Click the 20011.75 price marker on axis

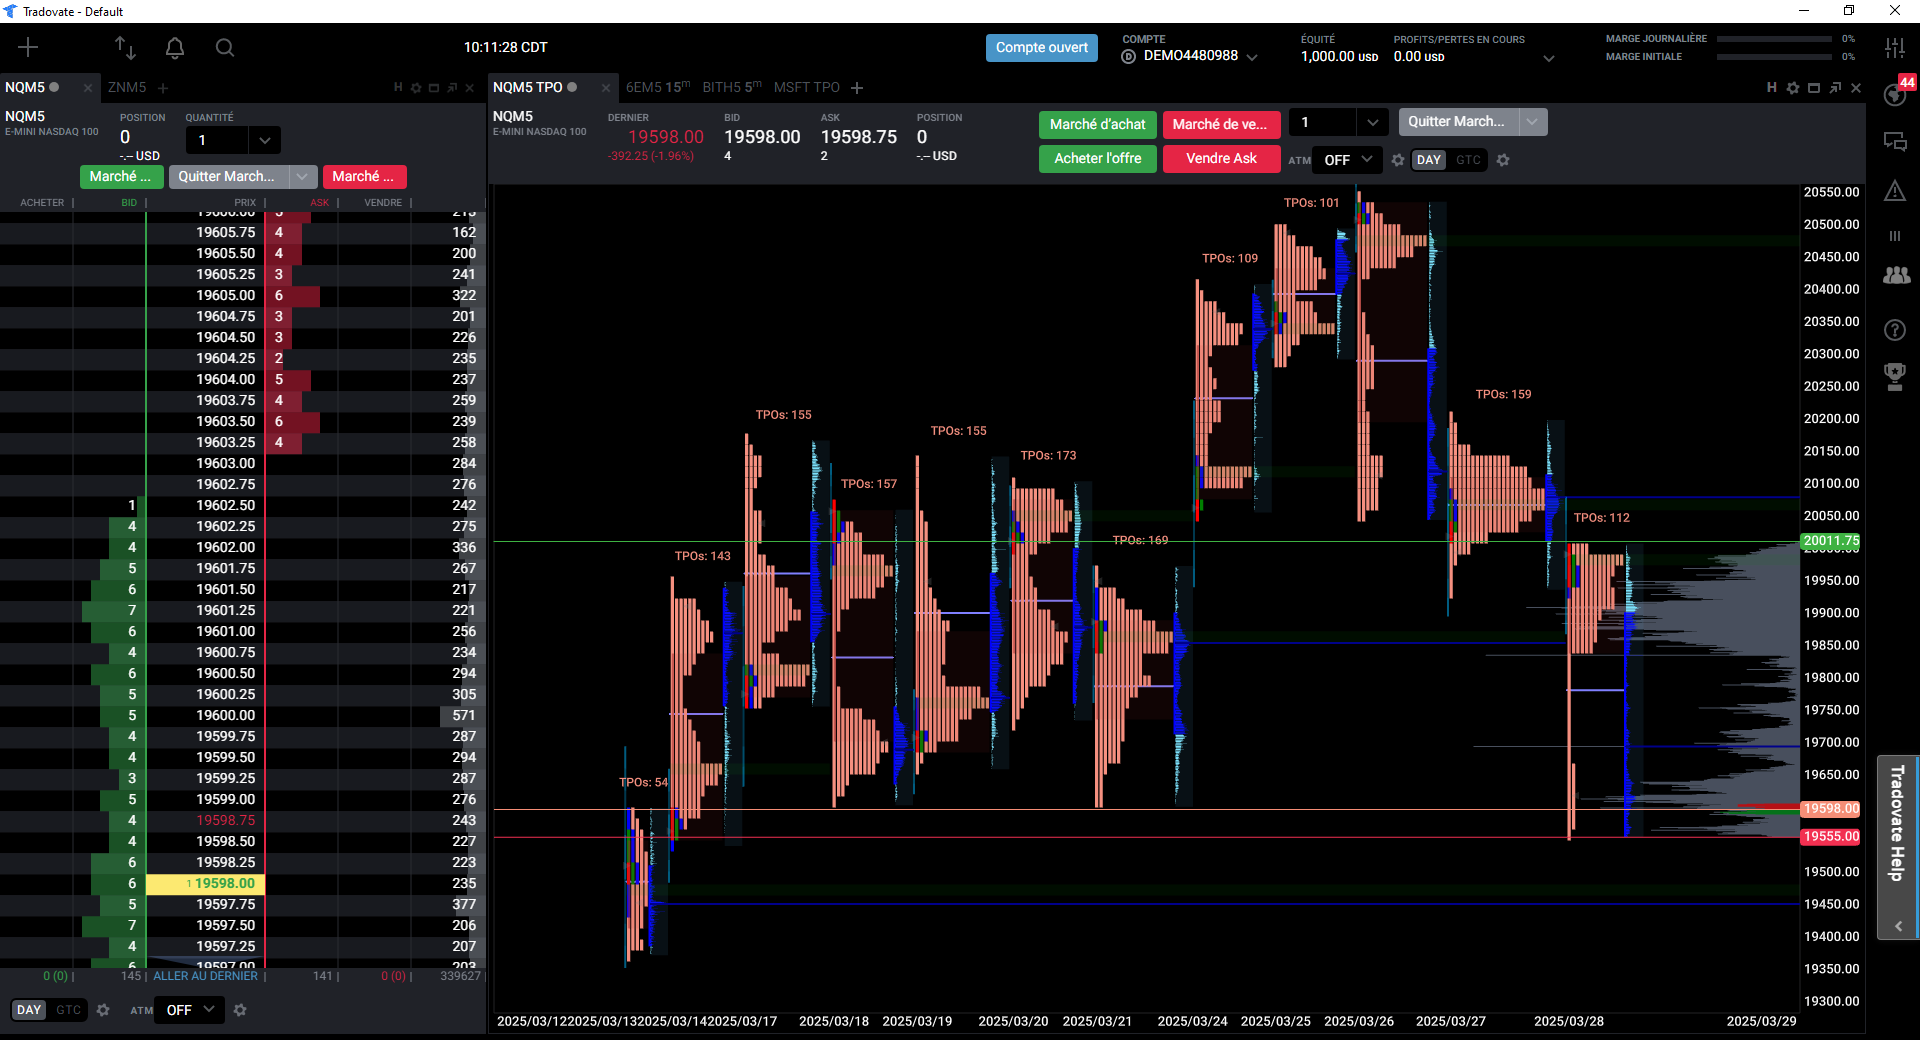tap(1831, 541)
